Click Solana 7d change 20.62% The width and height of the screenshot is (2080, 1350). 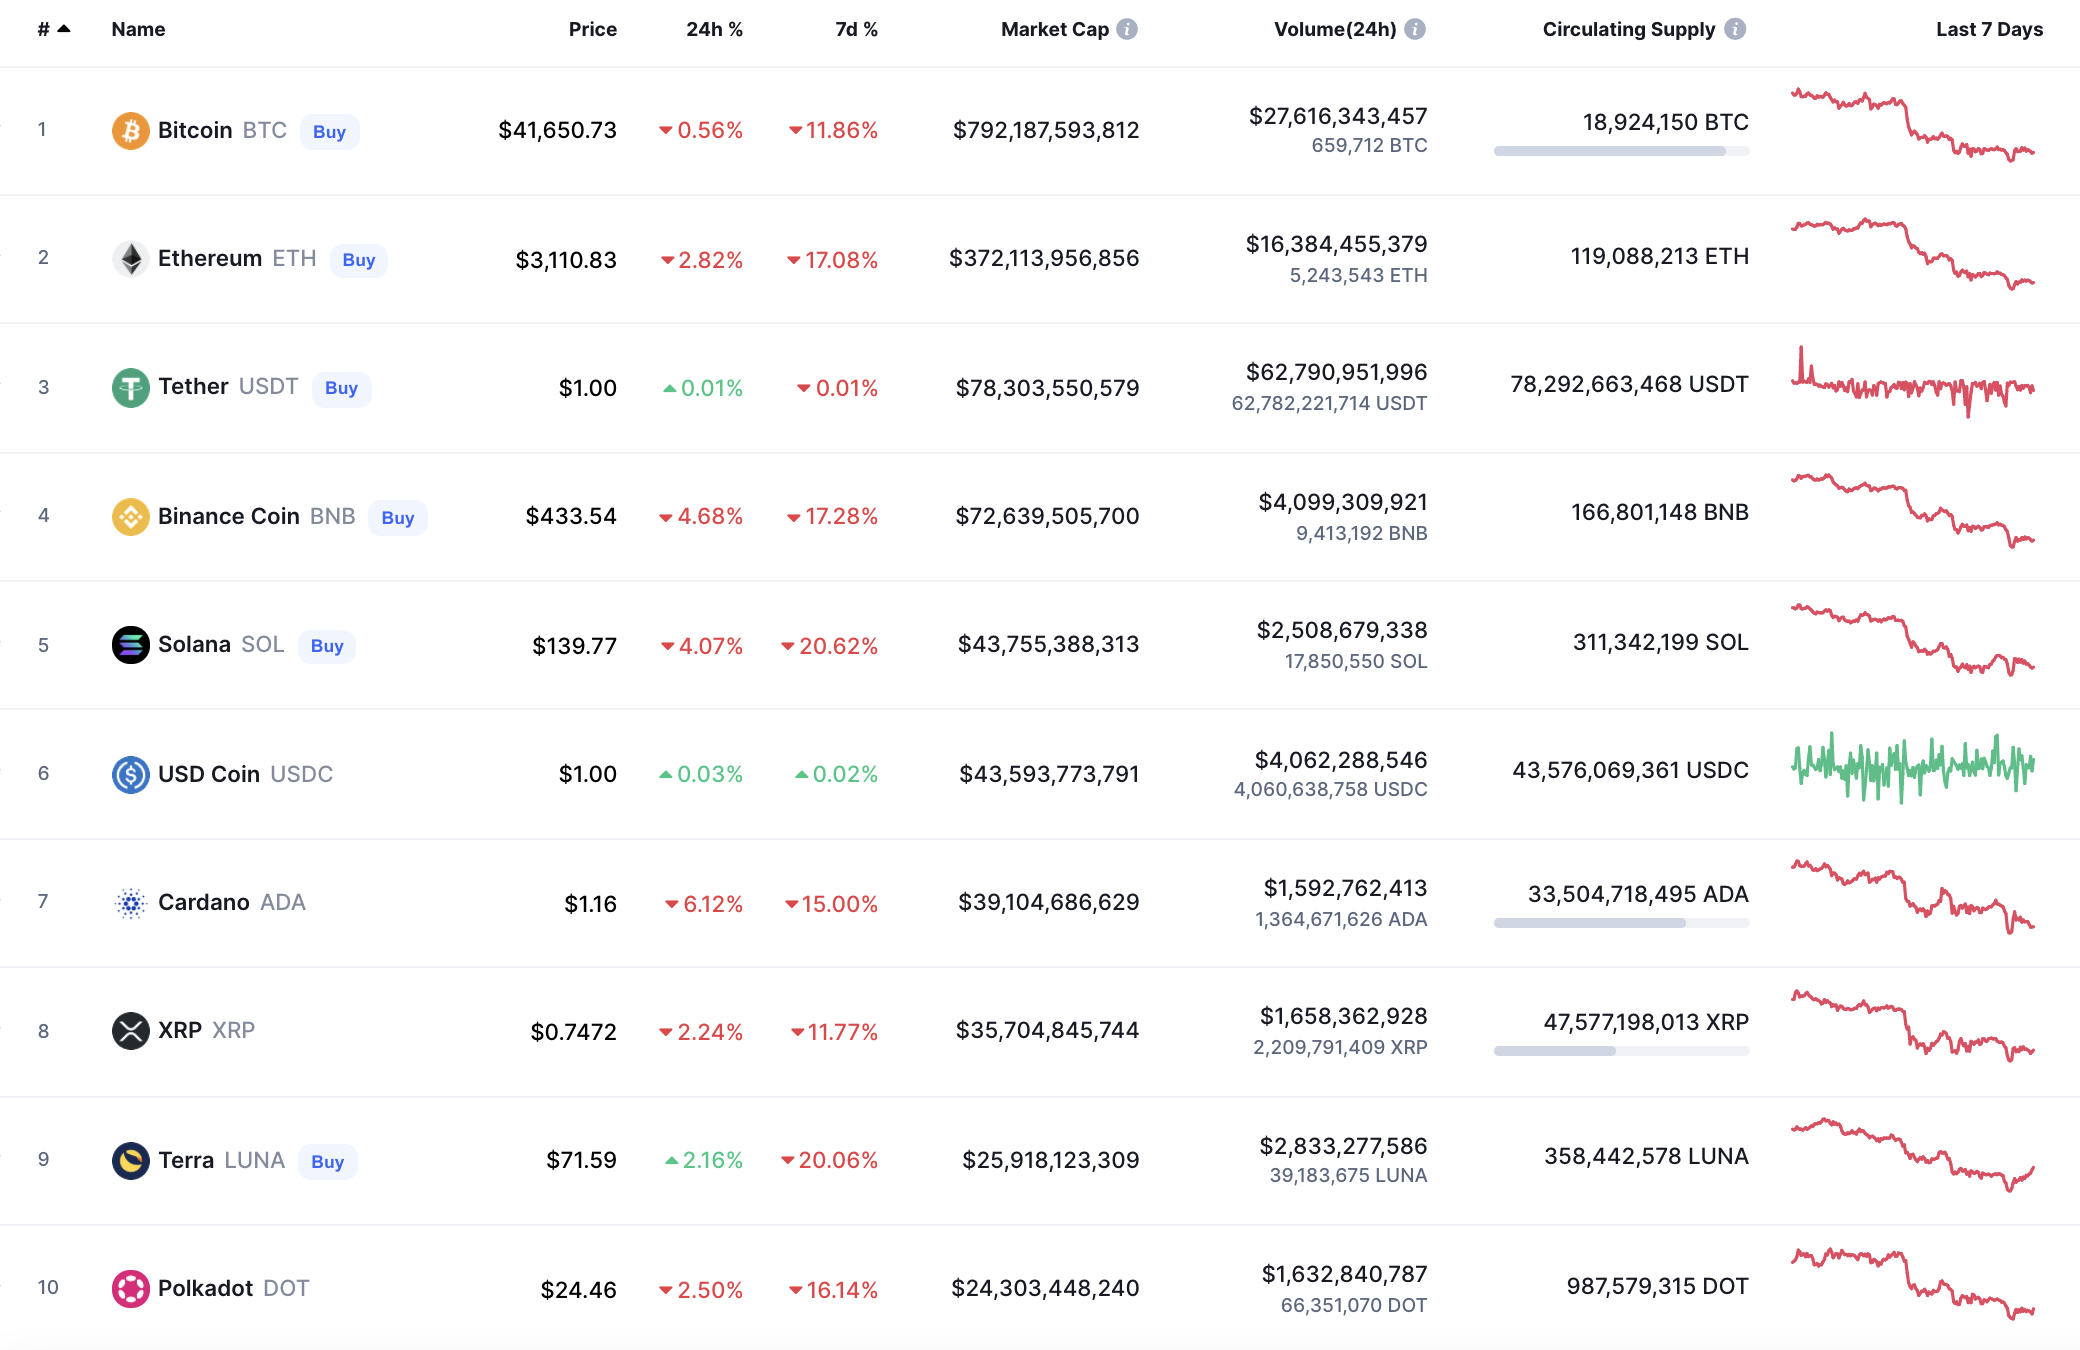(x=829, y=646)
